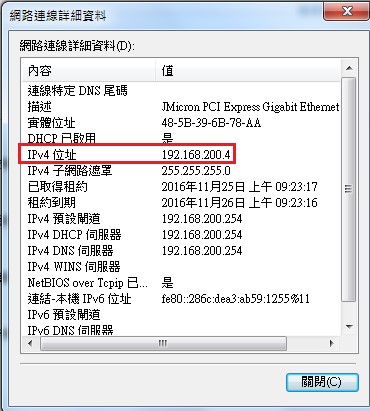
Task: Select the 已取得租約 row
Action: point(181,187)
